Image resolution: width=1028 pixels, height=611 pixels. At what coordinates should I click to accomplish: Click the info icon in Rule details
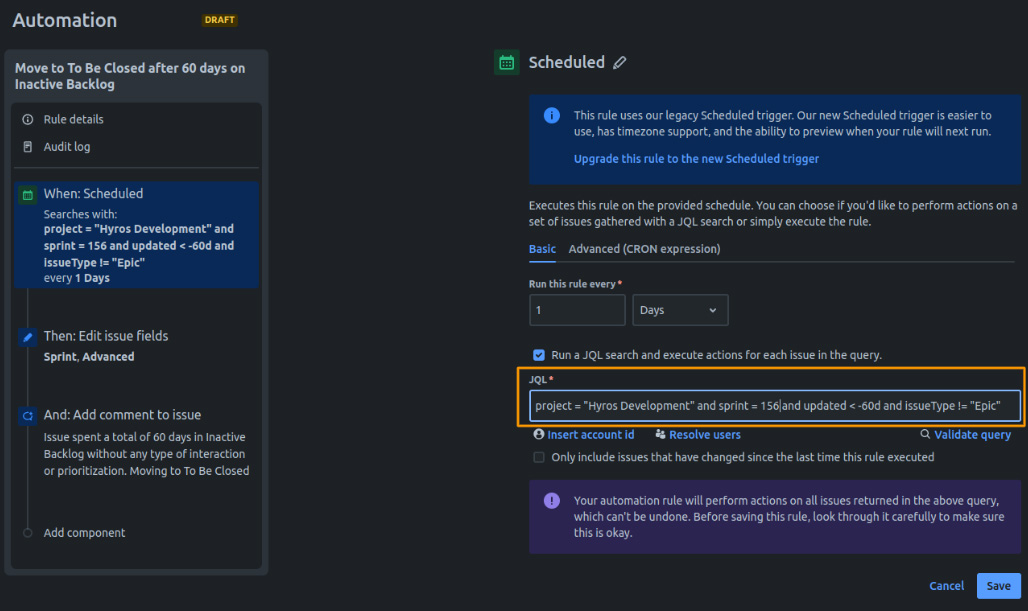click(x=27, y=119)
